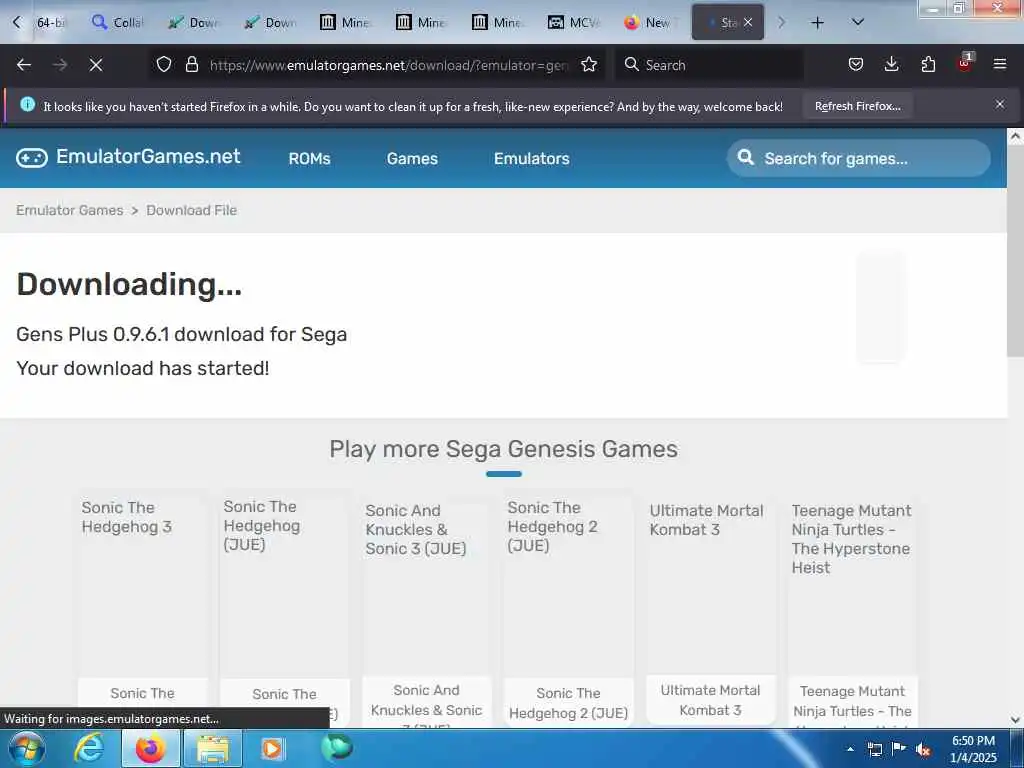Screen dimensions: 1024x768
Task: Show hidden system tray icons arrow
Action: tap(850, 749)
